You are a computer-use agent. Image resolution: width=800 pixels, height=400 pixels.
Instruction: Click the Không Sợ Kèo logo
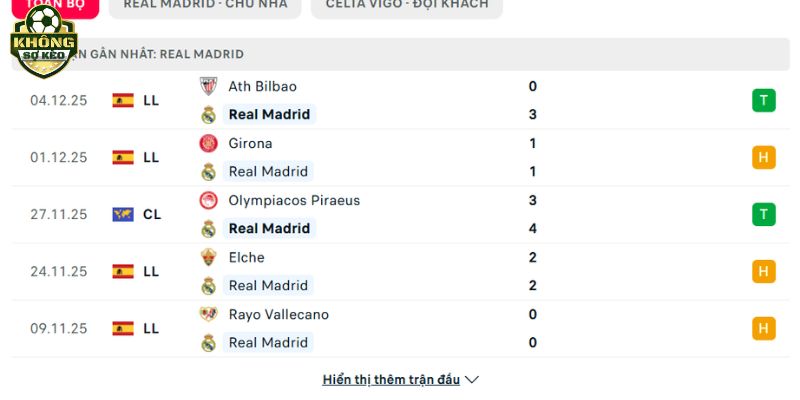pyautogui.click(x=43, y=40)
